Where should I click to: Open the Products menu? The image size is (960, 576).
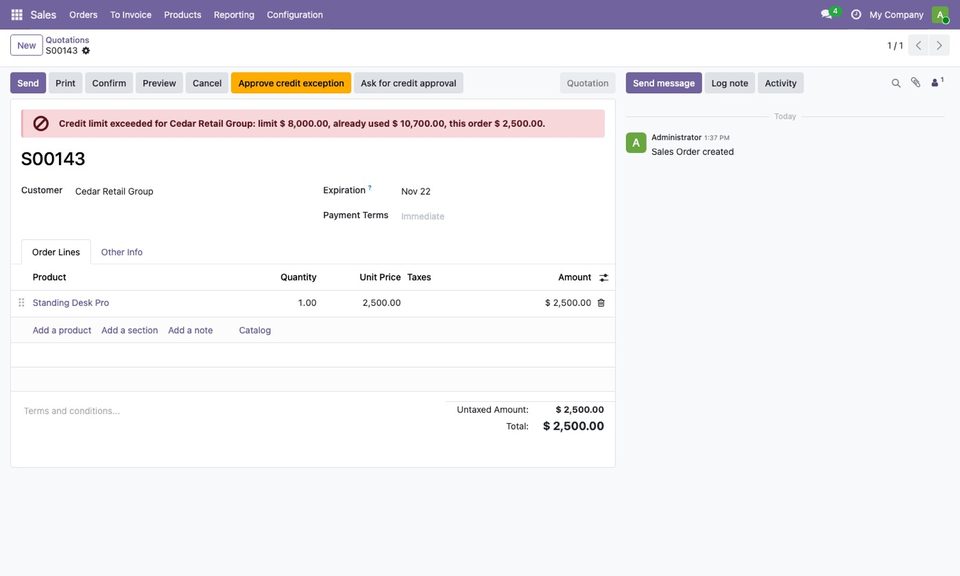point(182,15)
